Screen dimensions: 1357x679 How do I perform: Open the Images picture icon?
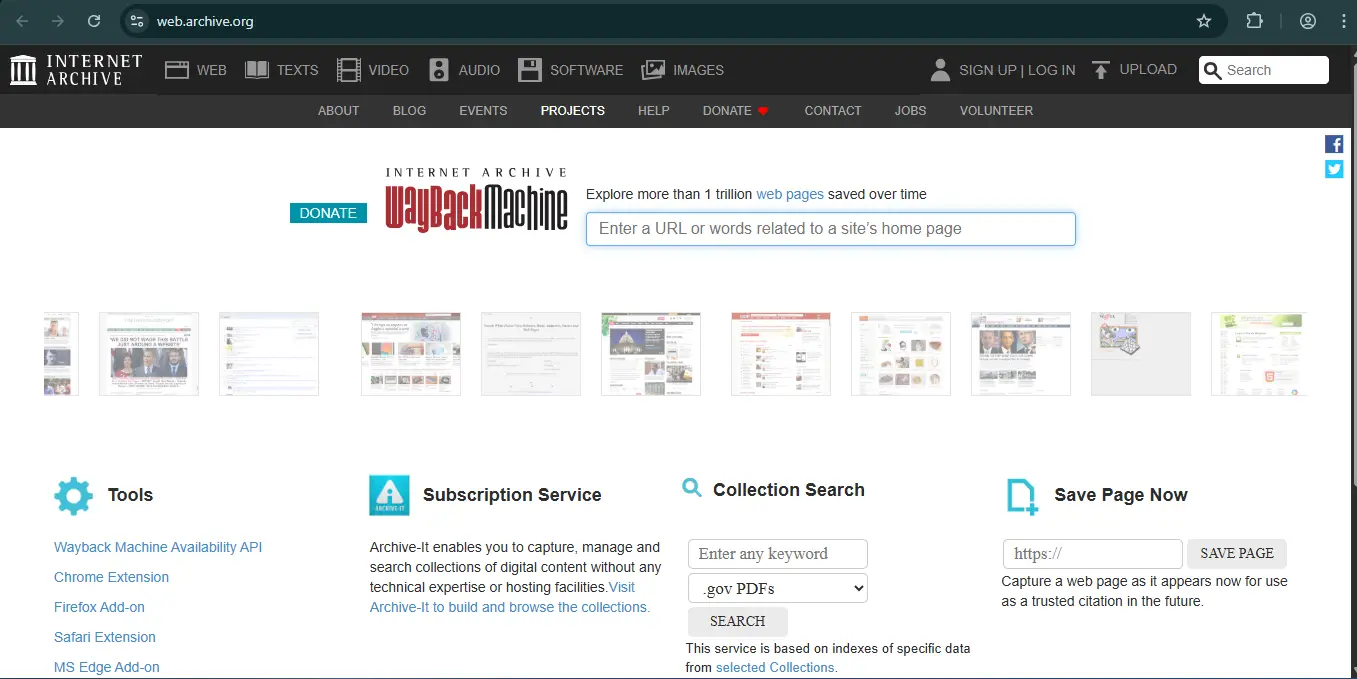(653, 70)
